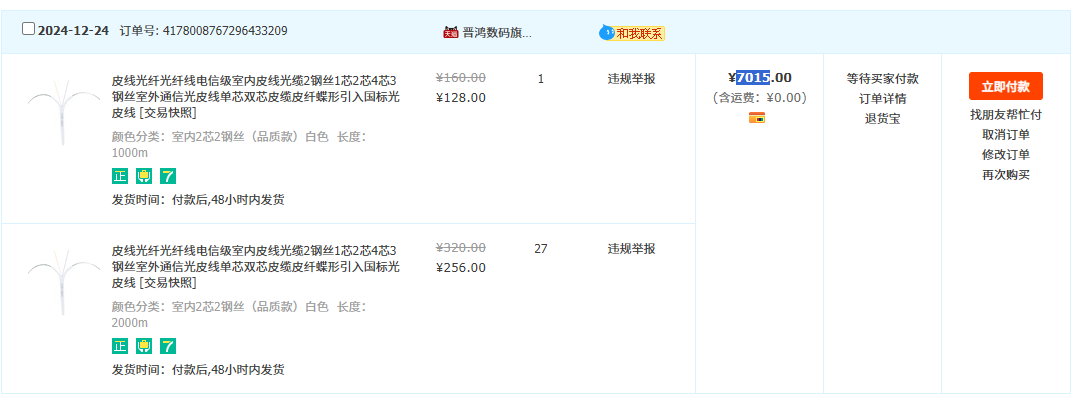The image size is (1074, 404).
Task: Select 修改订单 to modify the order
Action: (1005, 155)
